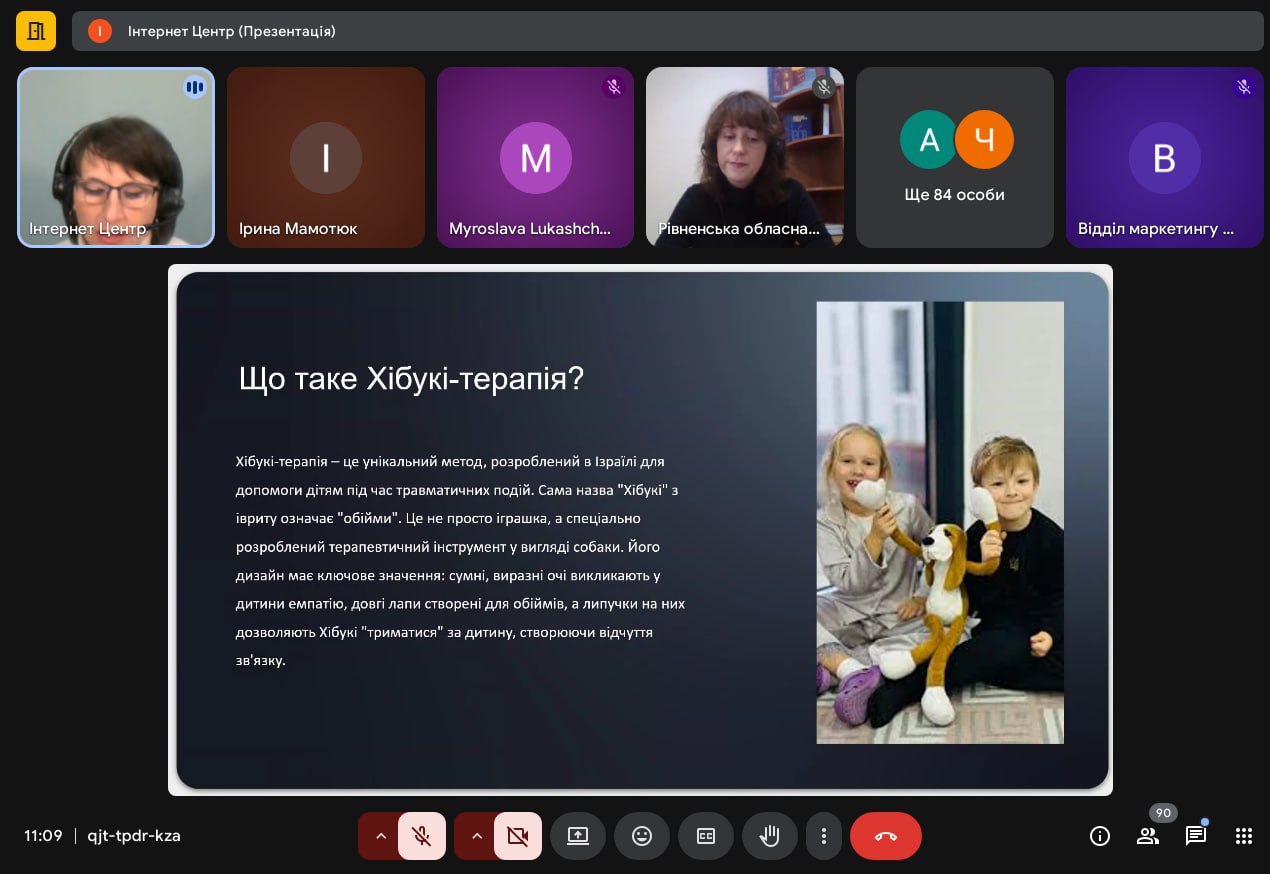Select the Інтернет Центр (Презентація) tab

pos(231,31)
